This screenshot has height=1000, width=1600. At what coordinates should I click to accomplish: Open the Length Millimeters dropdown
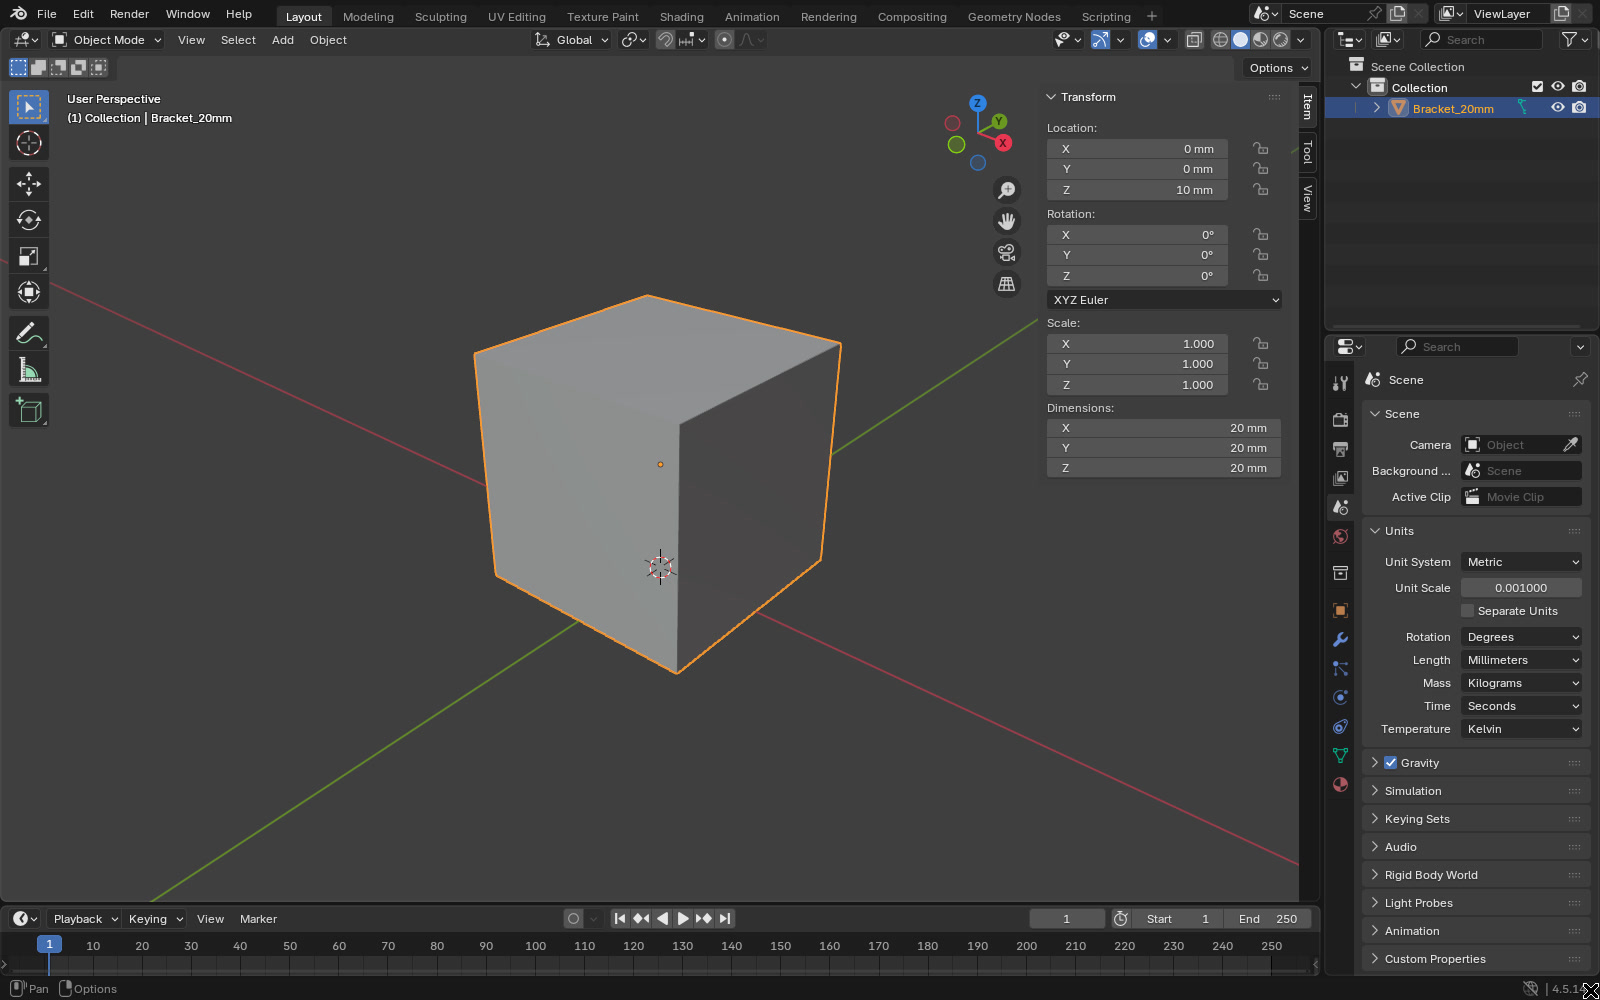click(x=1521, y=660)
